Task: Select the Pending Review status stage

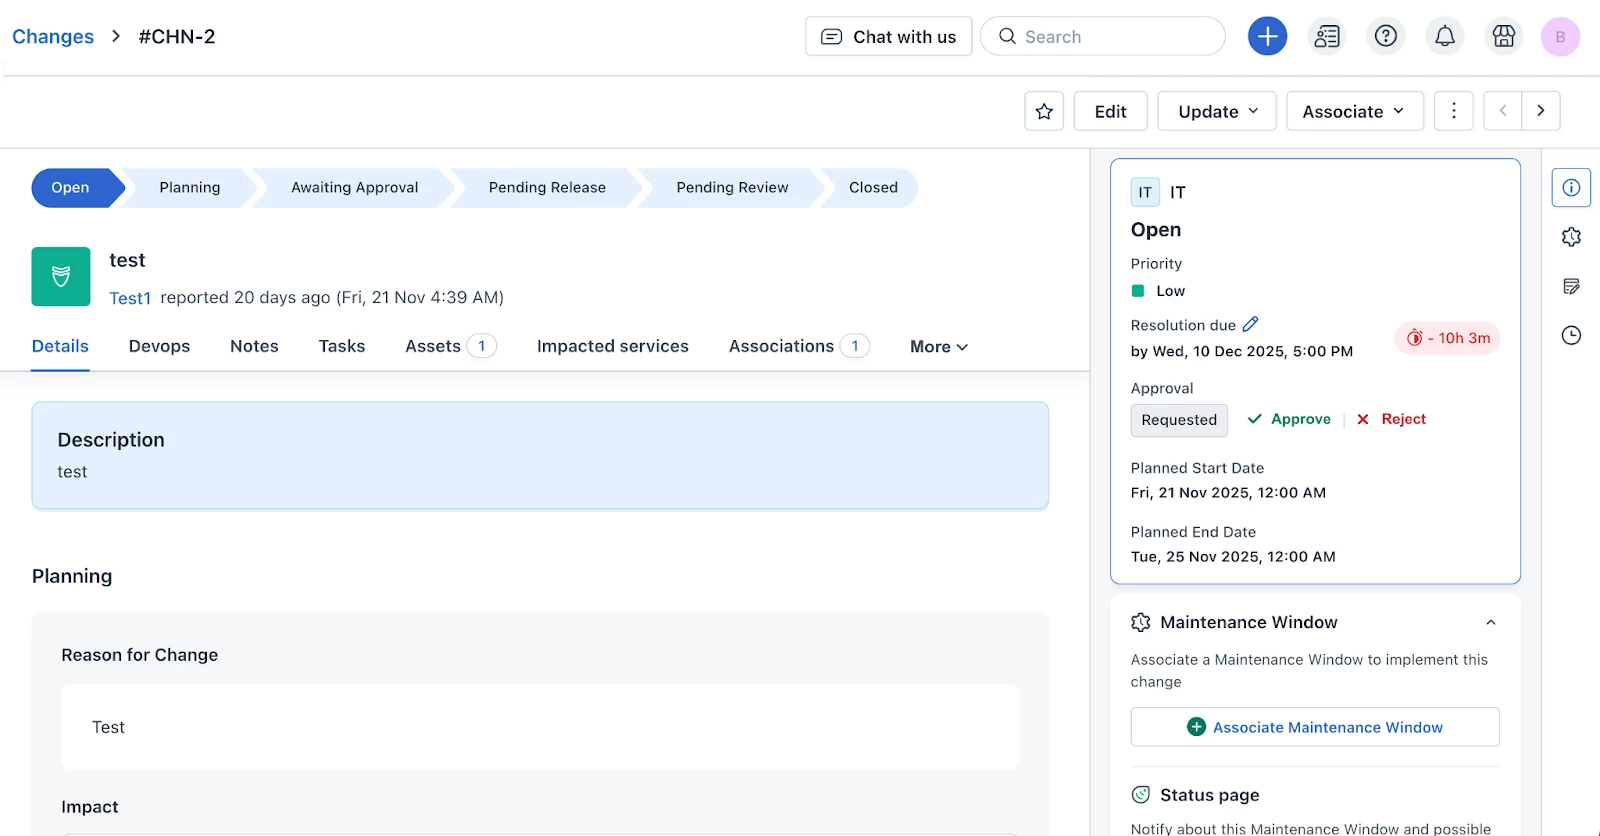Action: point(732,188)
